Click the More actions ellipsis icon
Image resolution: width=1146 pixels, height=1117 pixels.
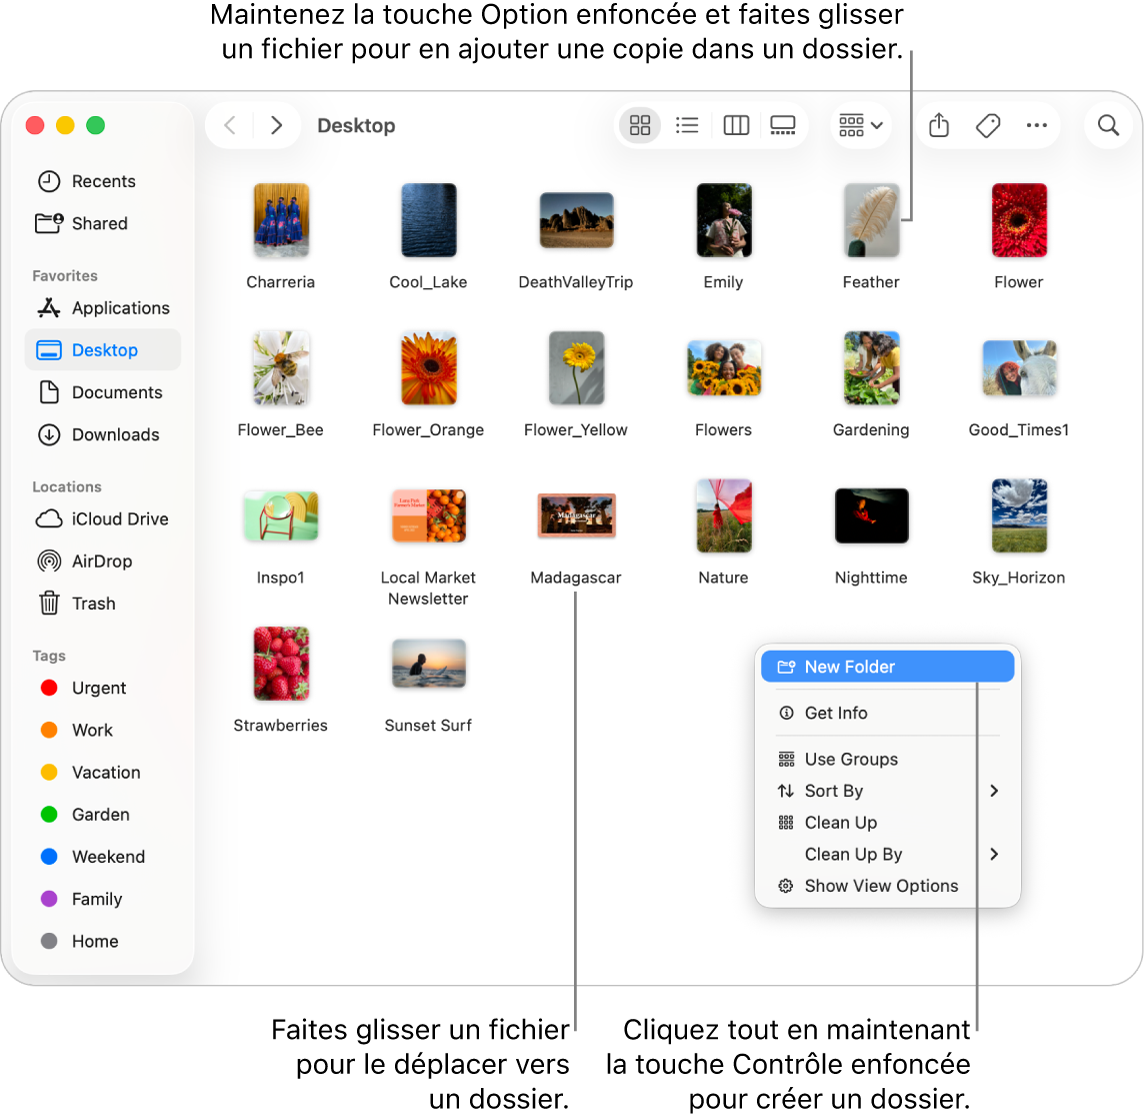(1036, 125)
